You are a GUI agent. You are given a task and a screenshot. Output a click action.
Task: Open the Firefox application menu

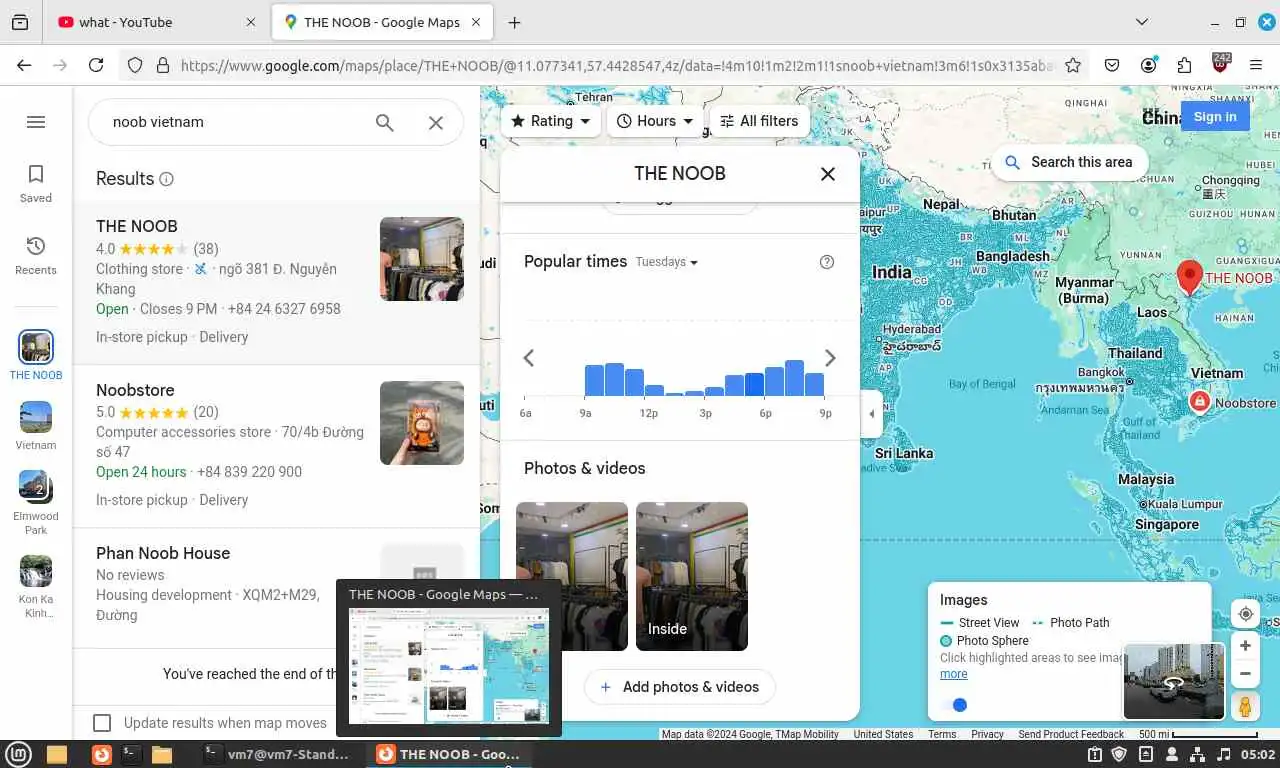click(1257, 65)
